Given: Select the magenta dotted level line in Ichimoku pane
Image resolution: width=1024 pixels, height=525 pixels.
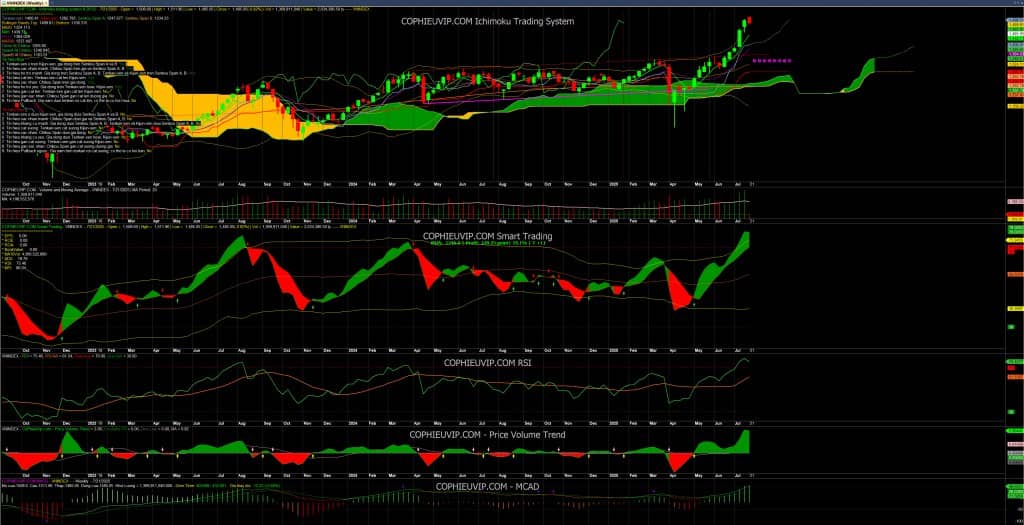Looking at the screenshot, I should [771, 60].
